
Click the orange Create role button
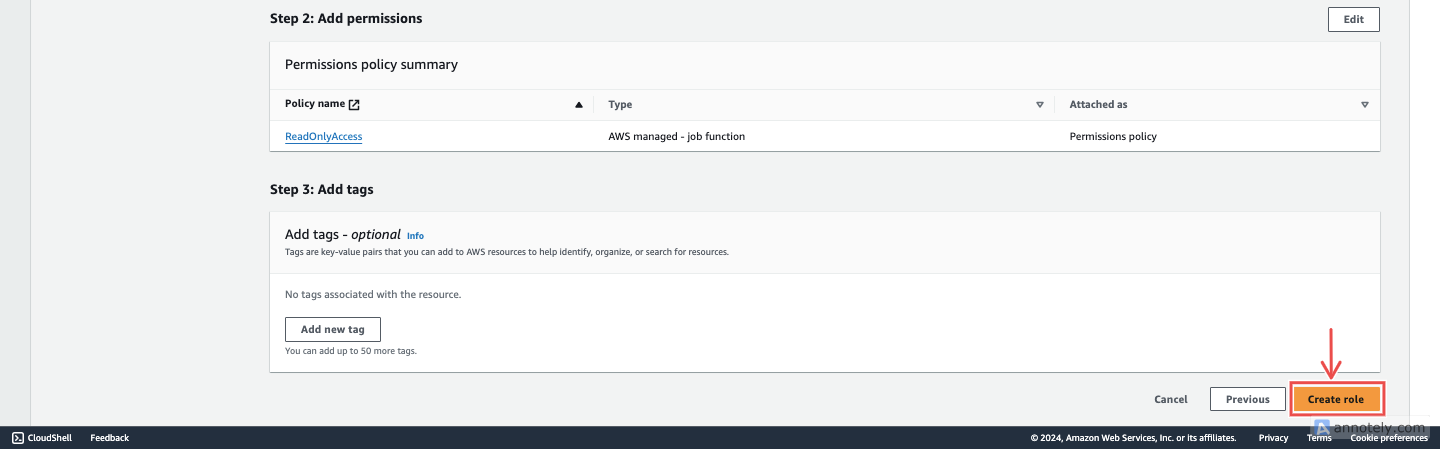[x=1335, y=399]
